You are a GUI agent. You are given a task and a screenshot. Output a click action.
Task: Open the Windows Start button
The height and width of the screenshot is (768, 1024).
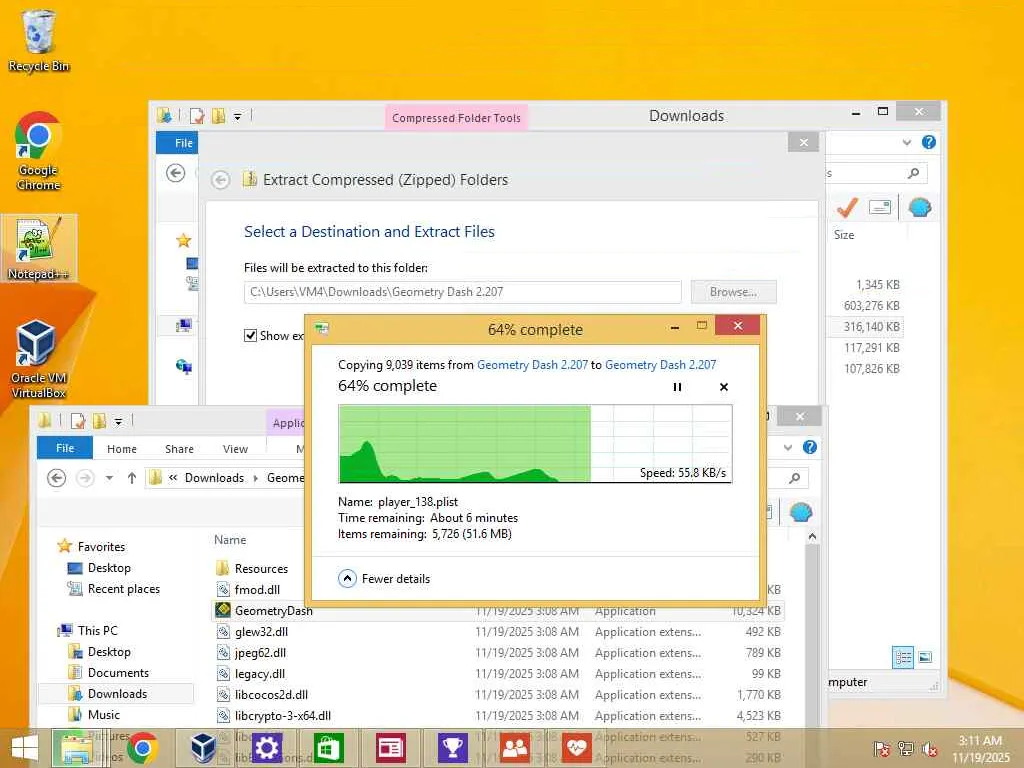(x=24, y=748)
